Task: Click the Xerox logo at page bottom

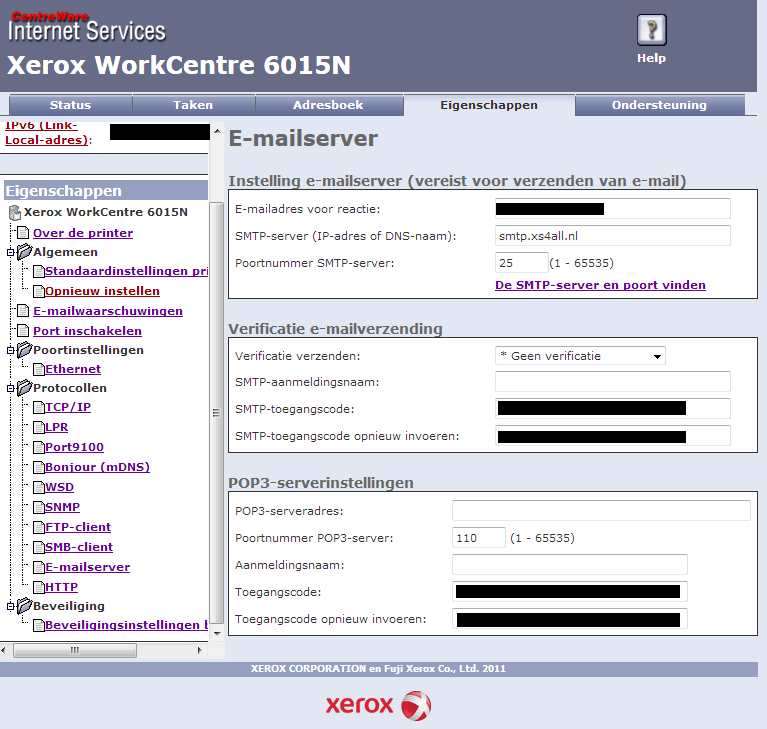Action: click(x=378, y=706)
